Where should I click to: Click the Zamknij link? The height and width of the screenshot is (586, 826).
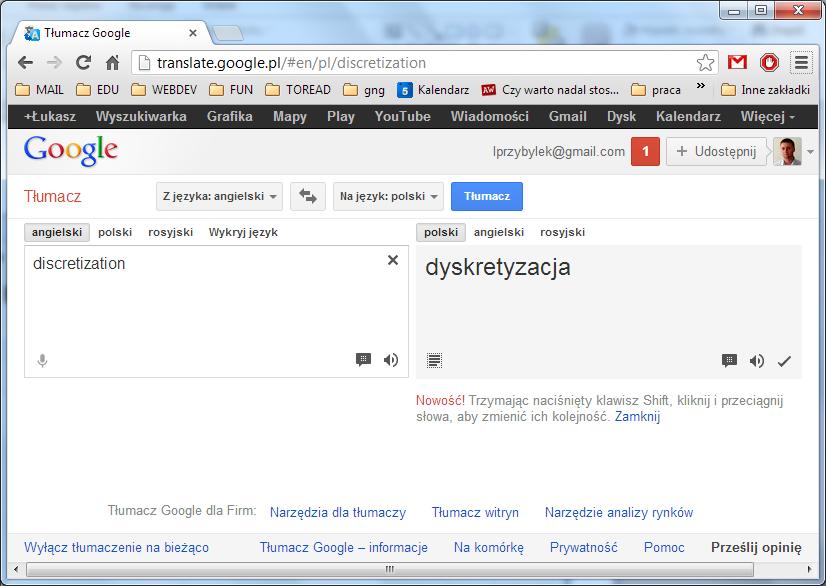click(x=637, y=417)
